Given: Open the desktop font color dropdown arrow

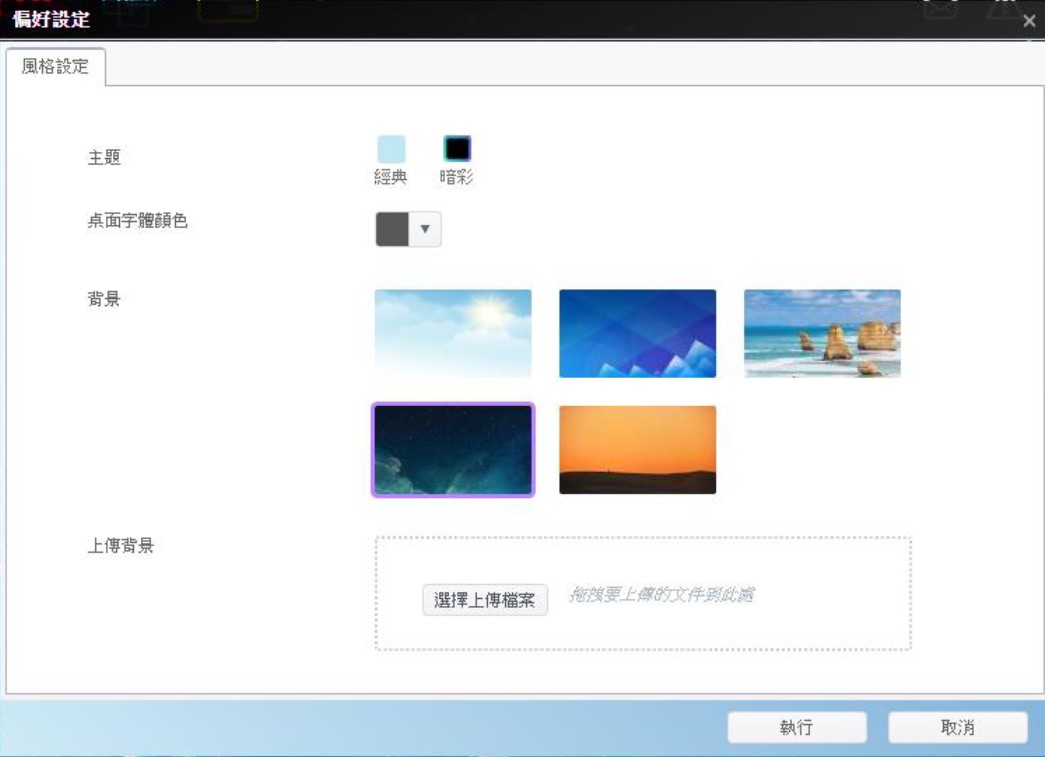Looking at the screenshot, I should click(425, 229).
